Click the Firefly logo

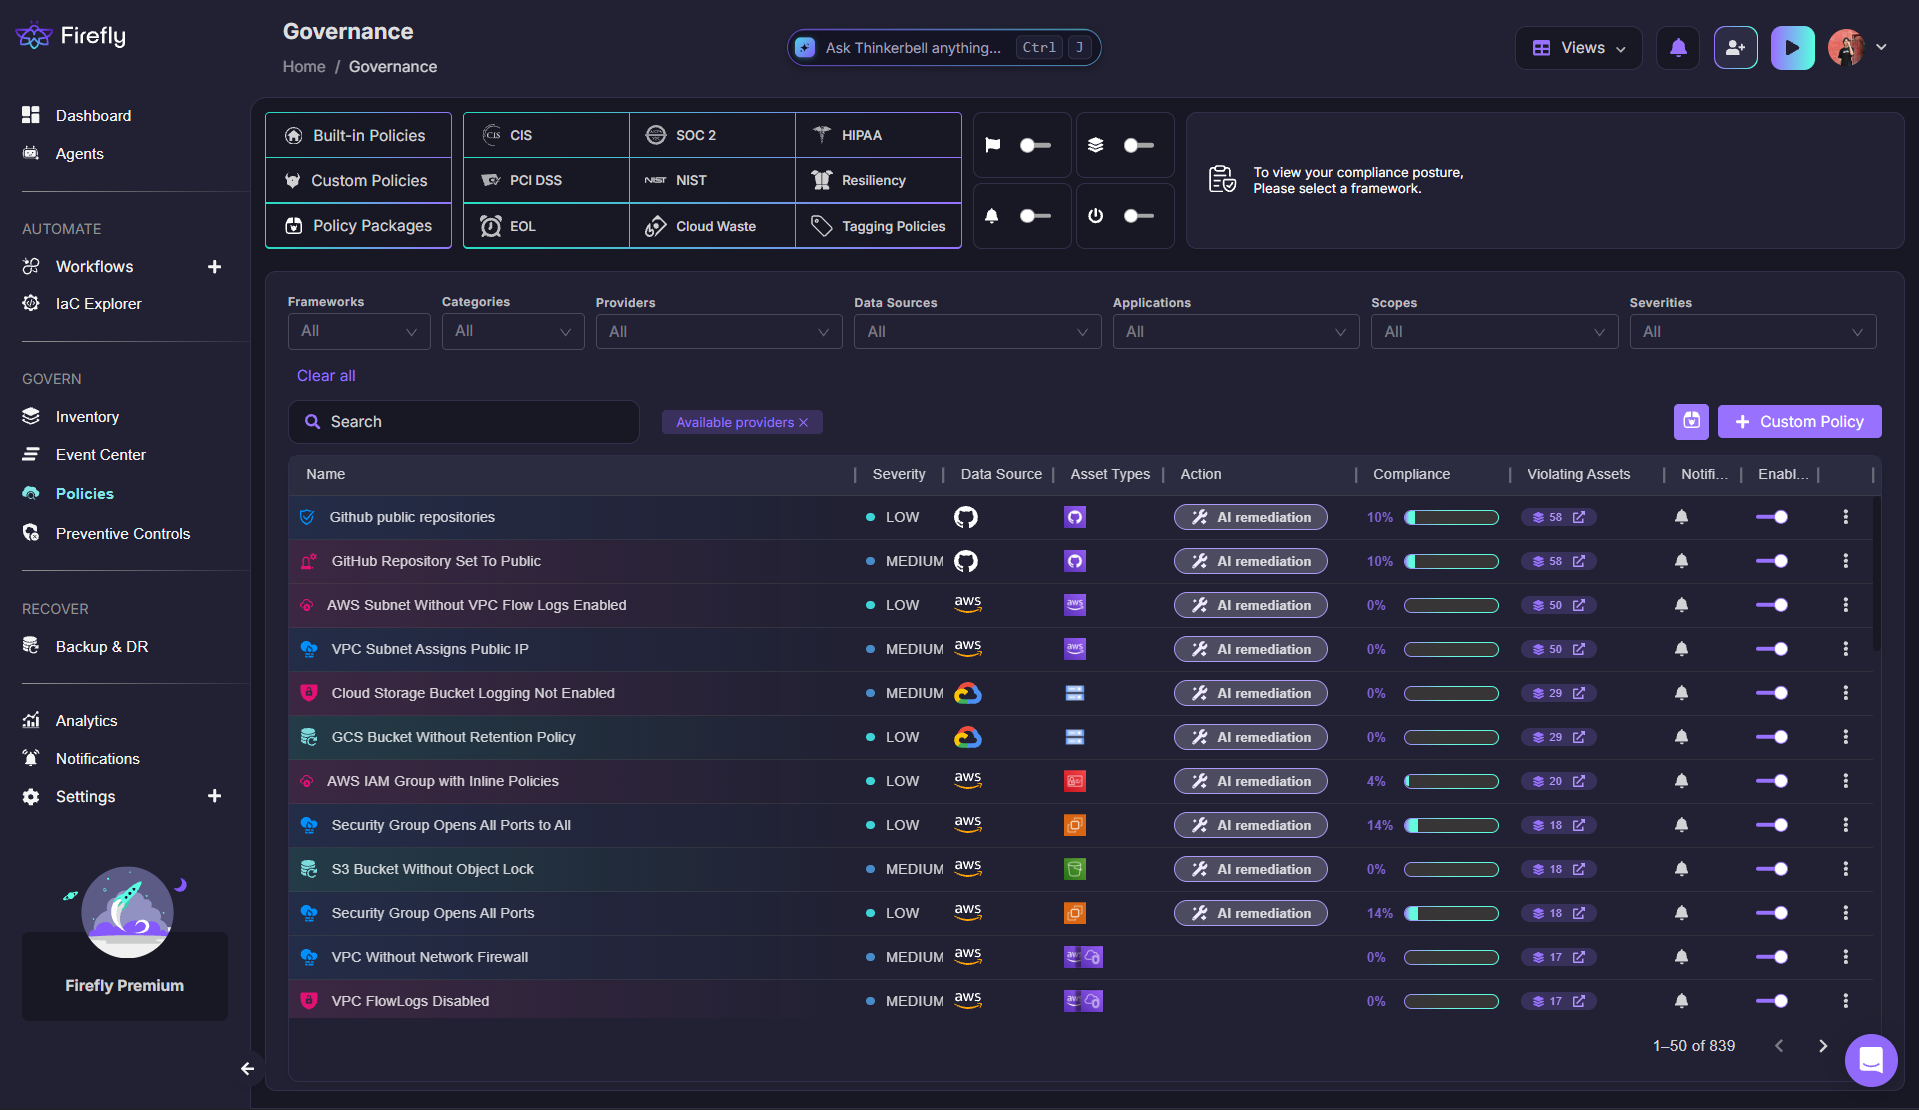[71, 36]
